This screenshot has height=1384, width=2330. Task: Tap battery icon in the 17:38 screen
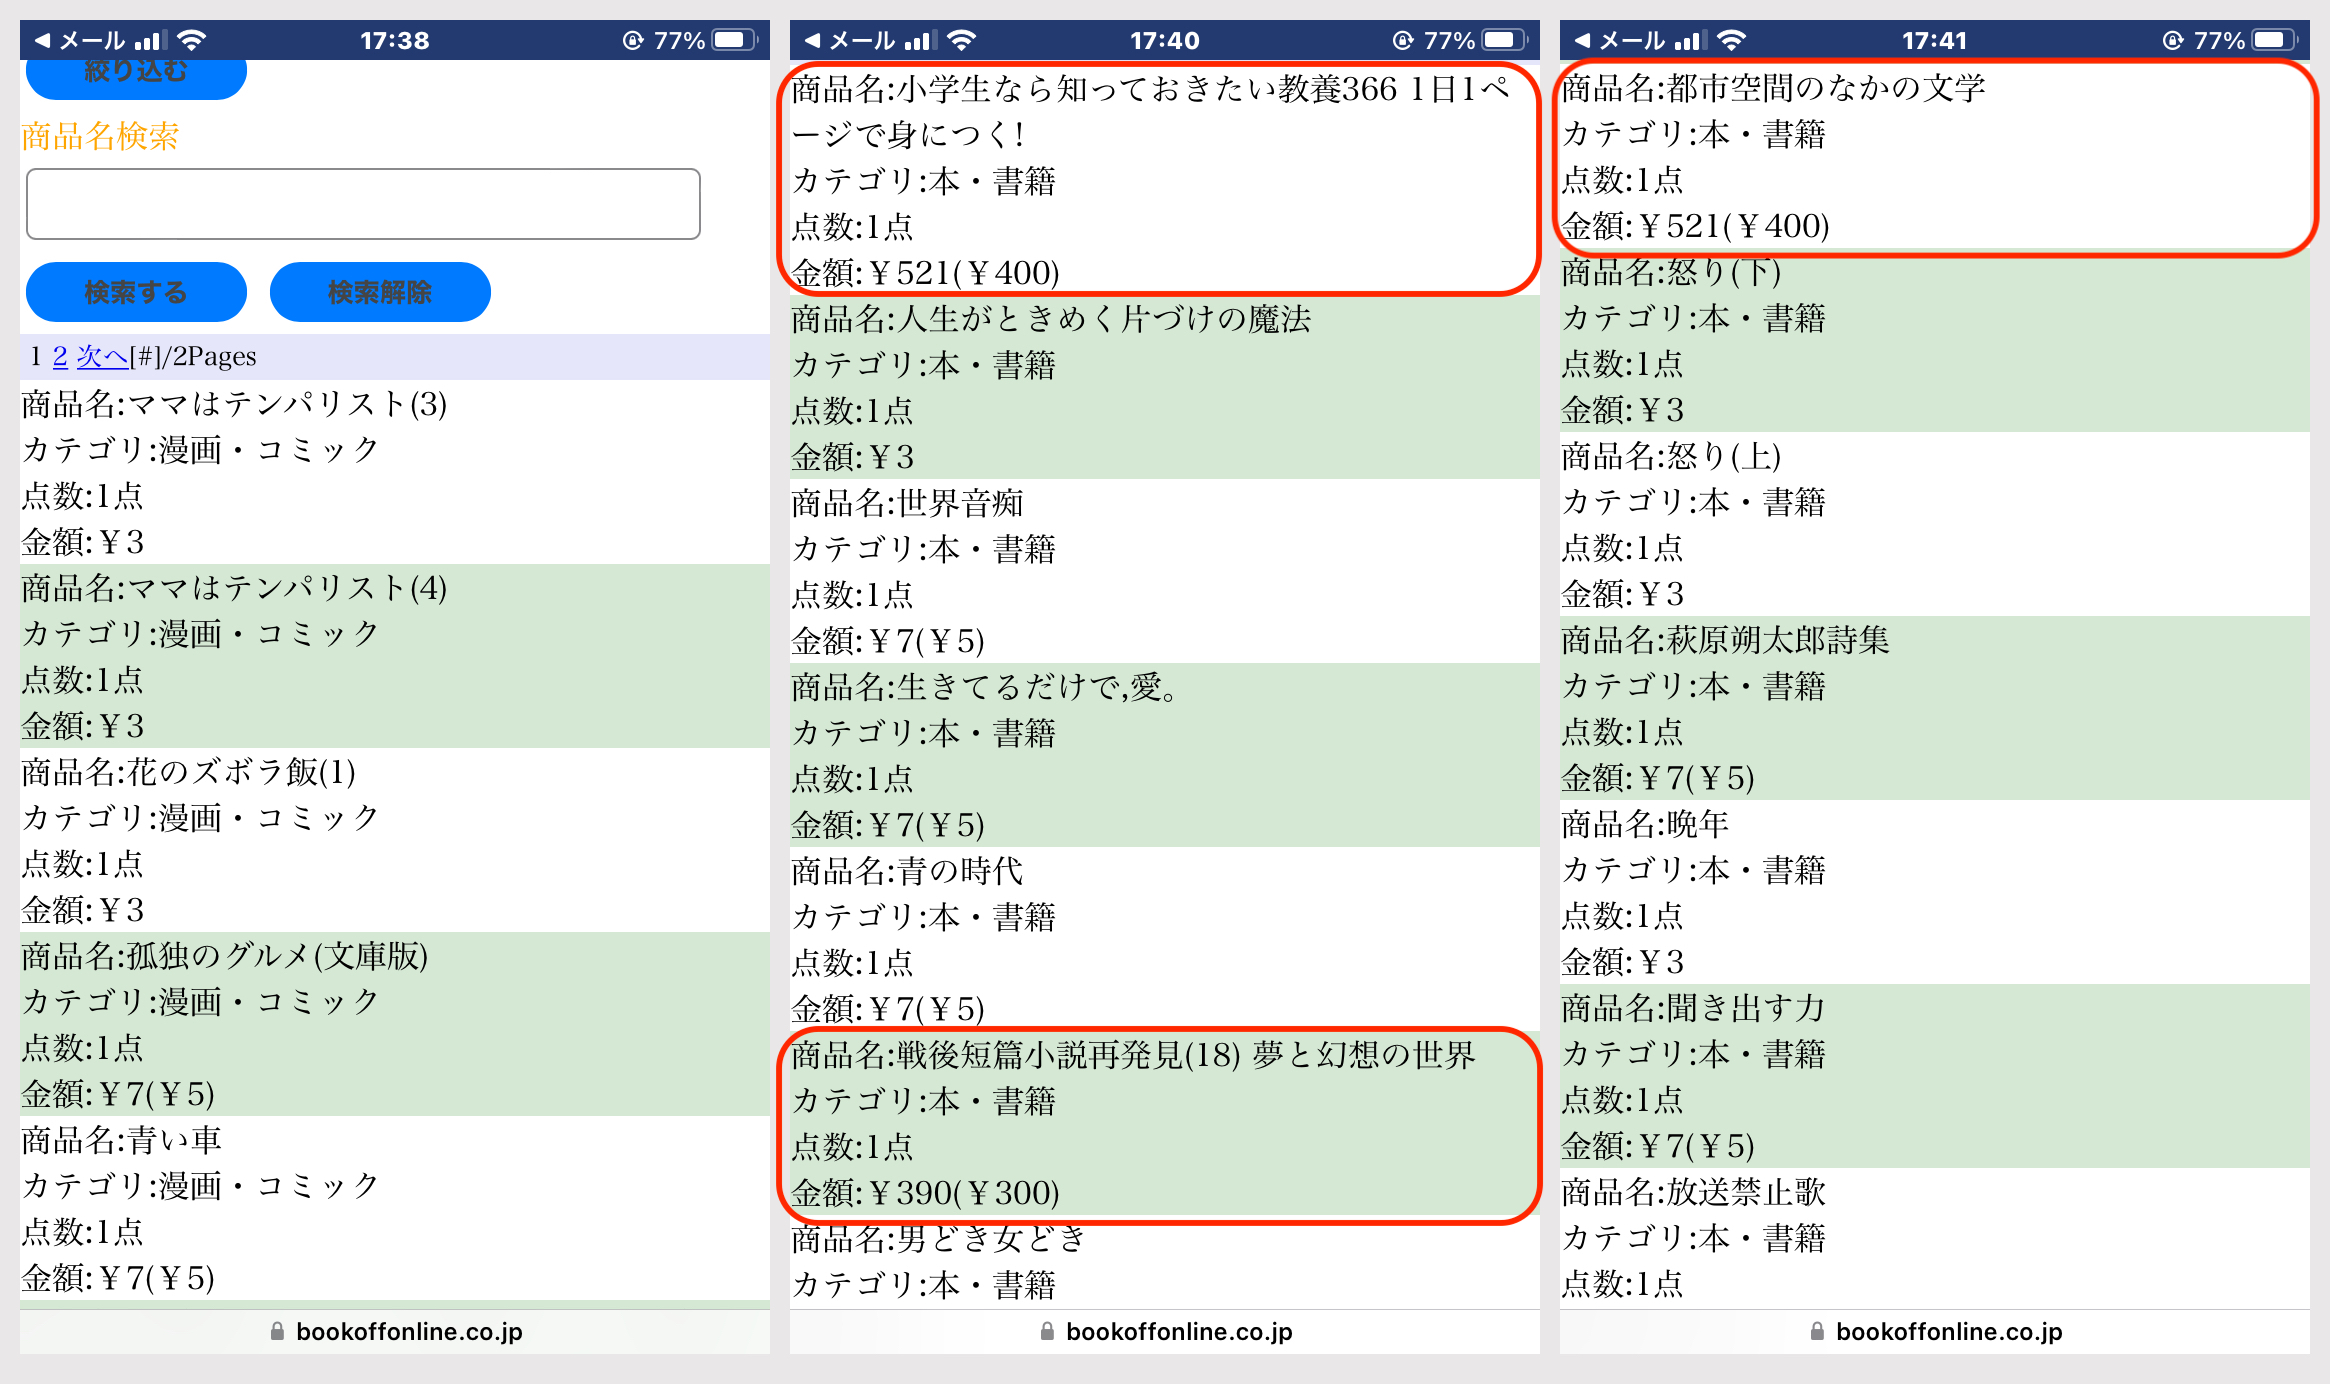point(736,41)
